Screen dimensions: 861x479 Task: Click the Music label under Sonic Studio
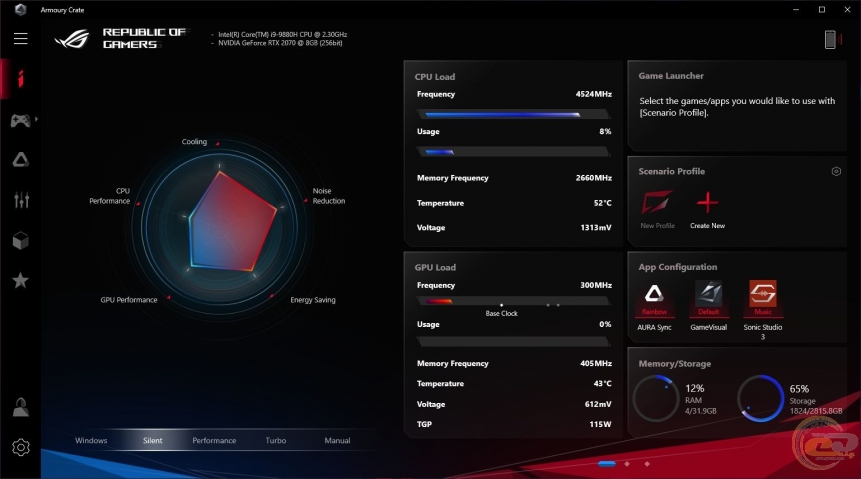coord(763,312)
